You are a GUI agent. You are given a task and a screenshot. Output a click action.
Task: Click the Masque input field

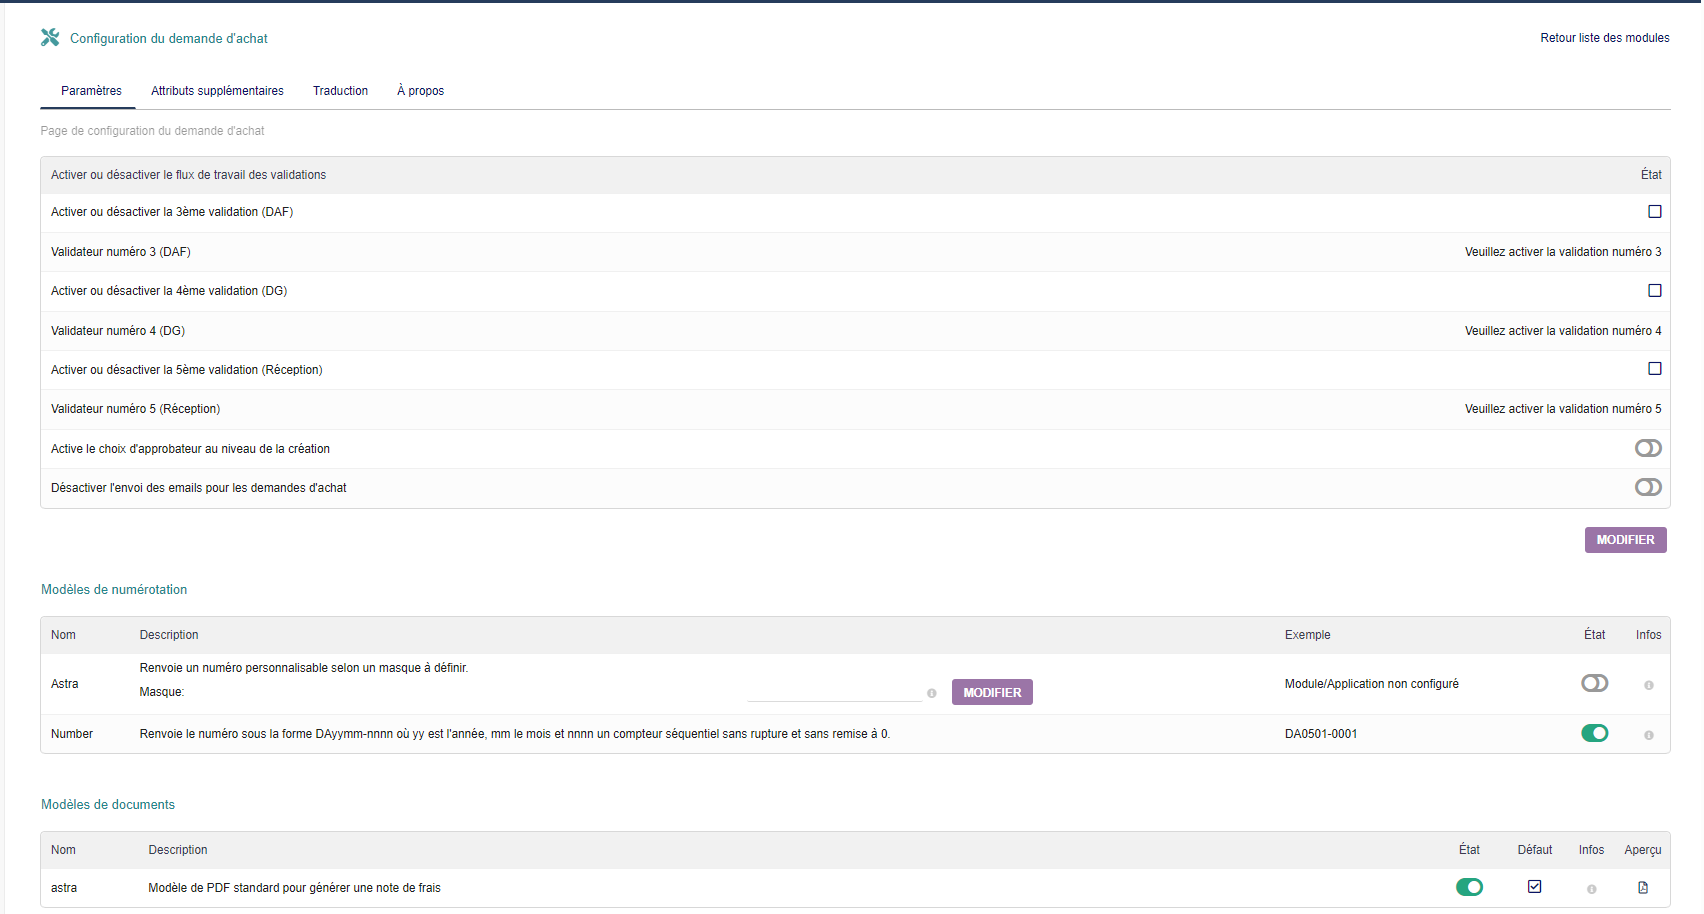click(x=833, y=691)
